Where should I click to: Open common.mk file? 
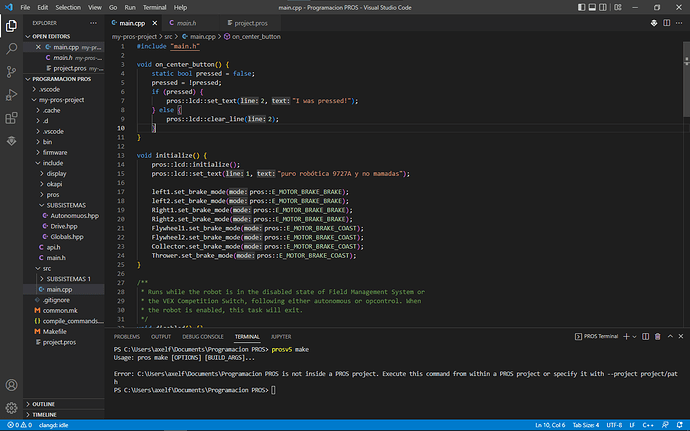[60, 311]
